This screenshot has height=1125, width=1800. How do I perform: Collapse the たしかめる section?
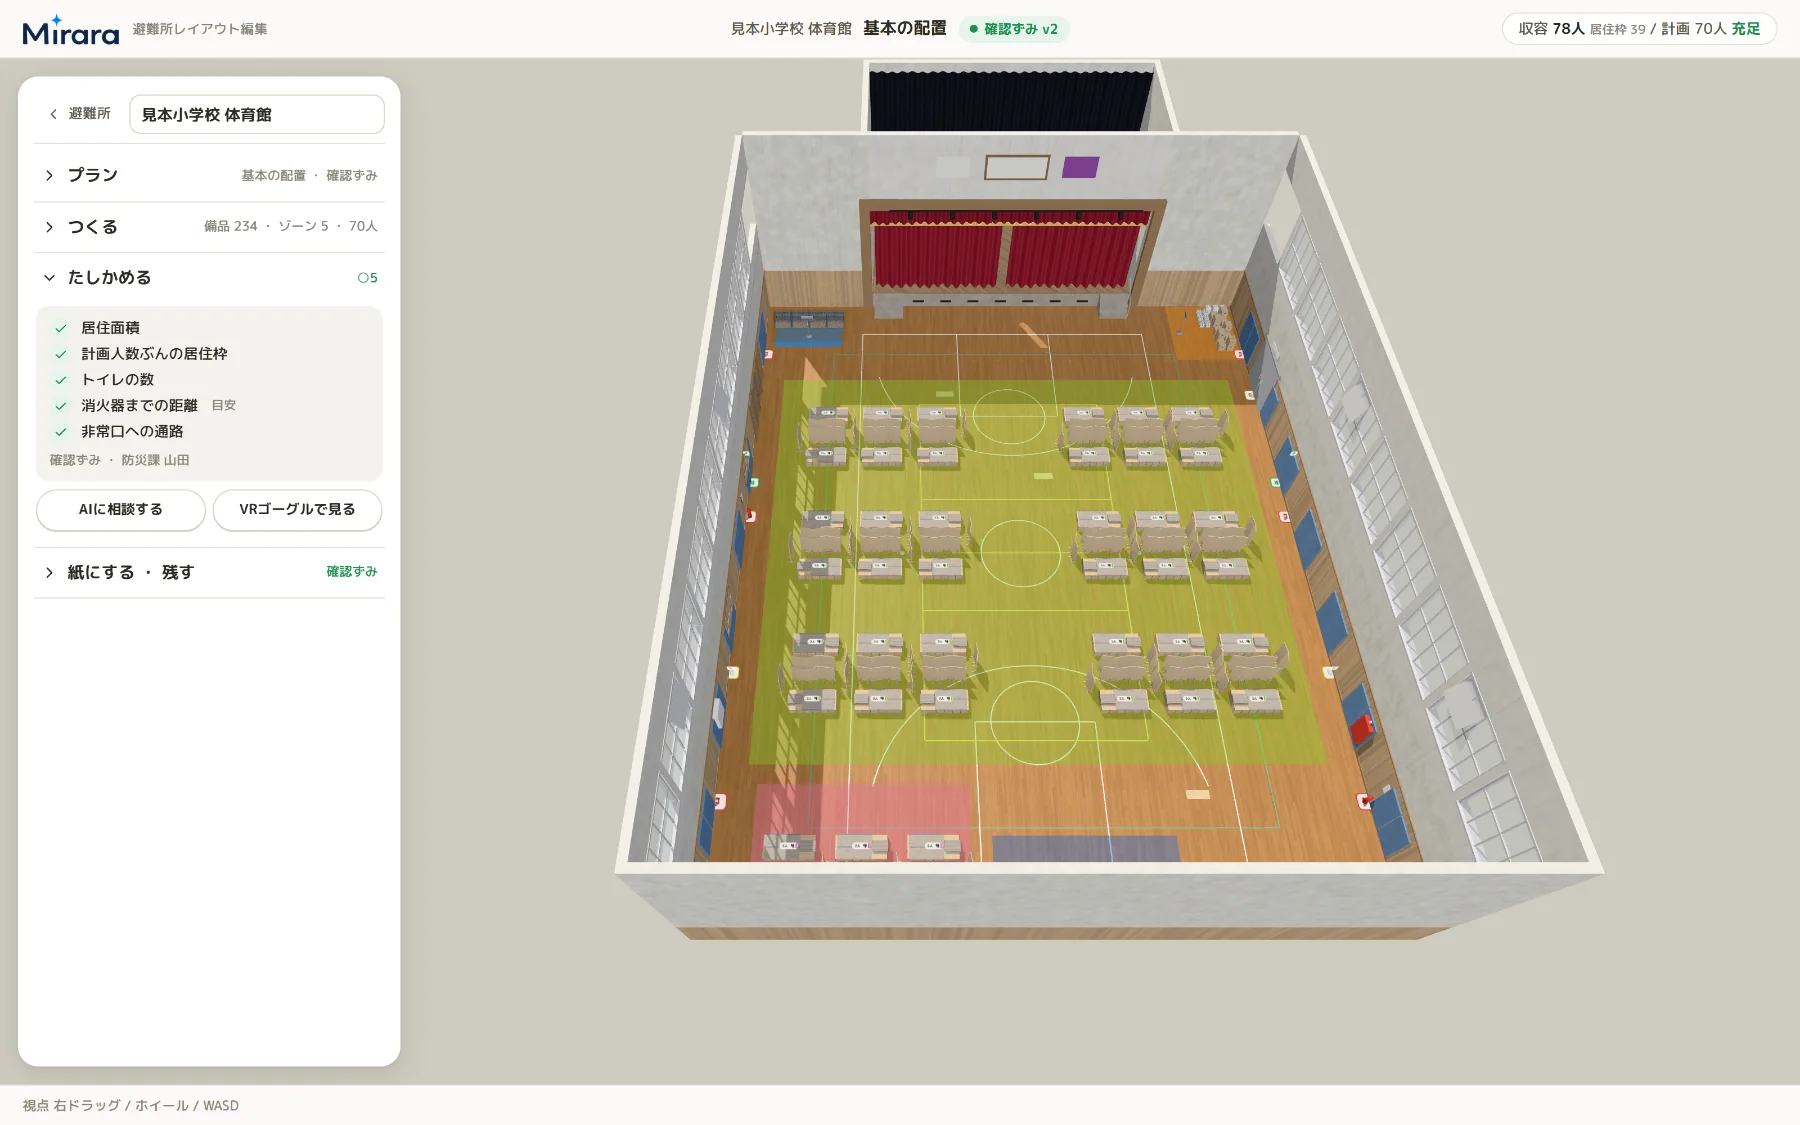tap(209, 277)
